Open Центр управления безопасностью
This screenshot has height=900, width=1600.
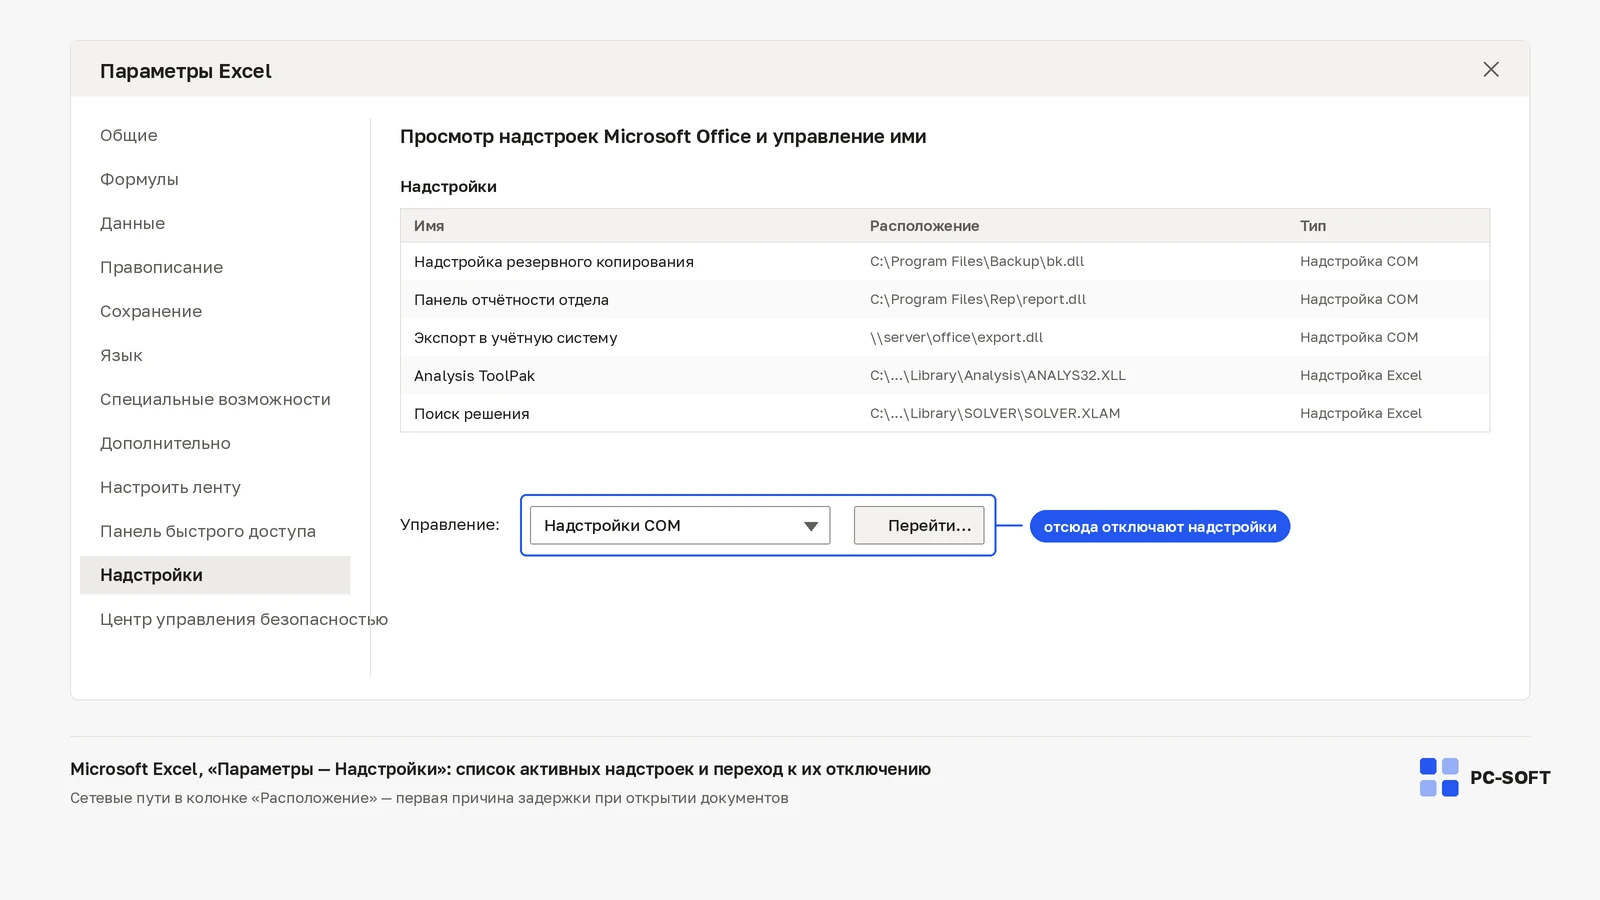tap(244, 619)
